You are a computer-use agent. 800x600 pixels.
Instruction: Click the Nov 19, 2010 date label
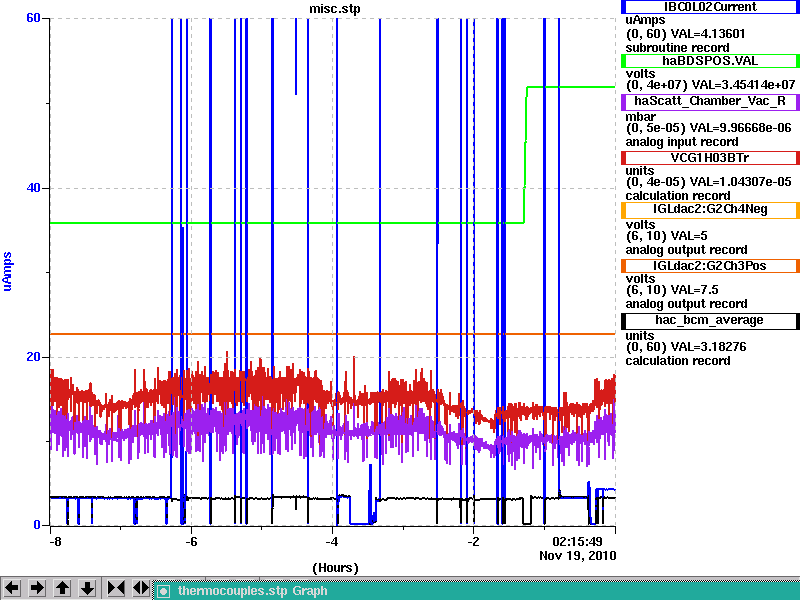[578, 556]
